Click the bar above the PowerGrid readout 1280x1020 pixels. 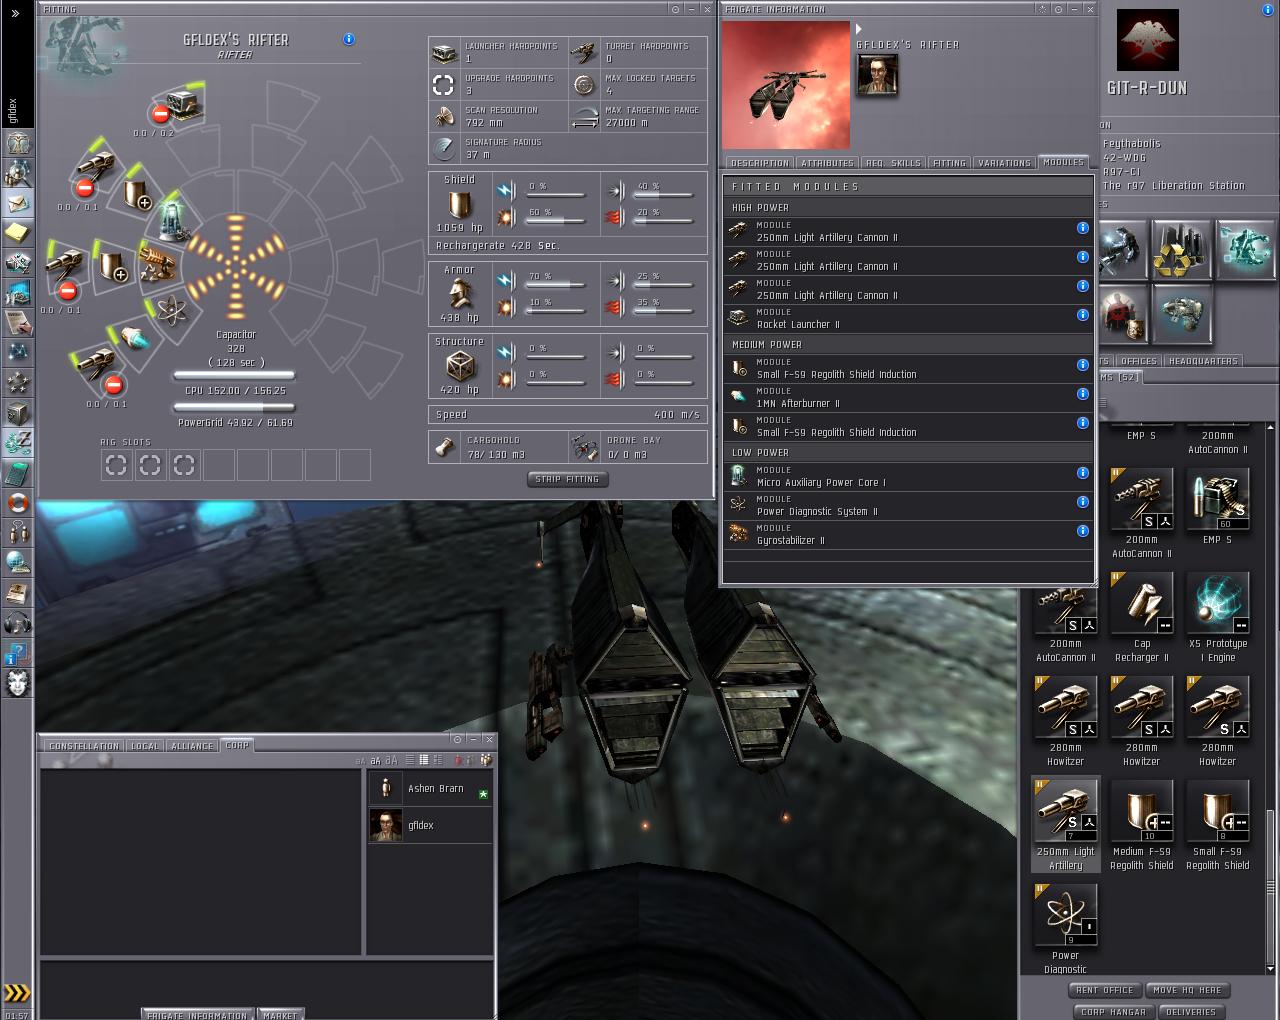tap(235, 408)
